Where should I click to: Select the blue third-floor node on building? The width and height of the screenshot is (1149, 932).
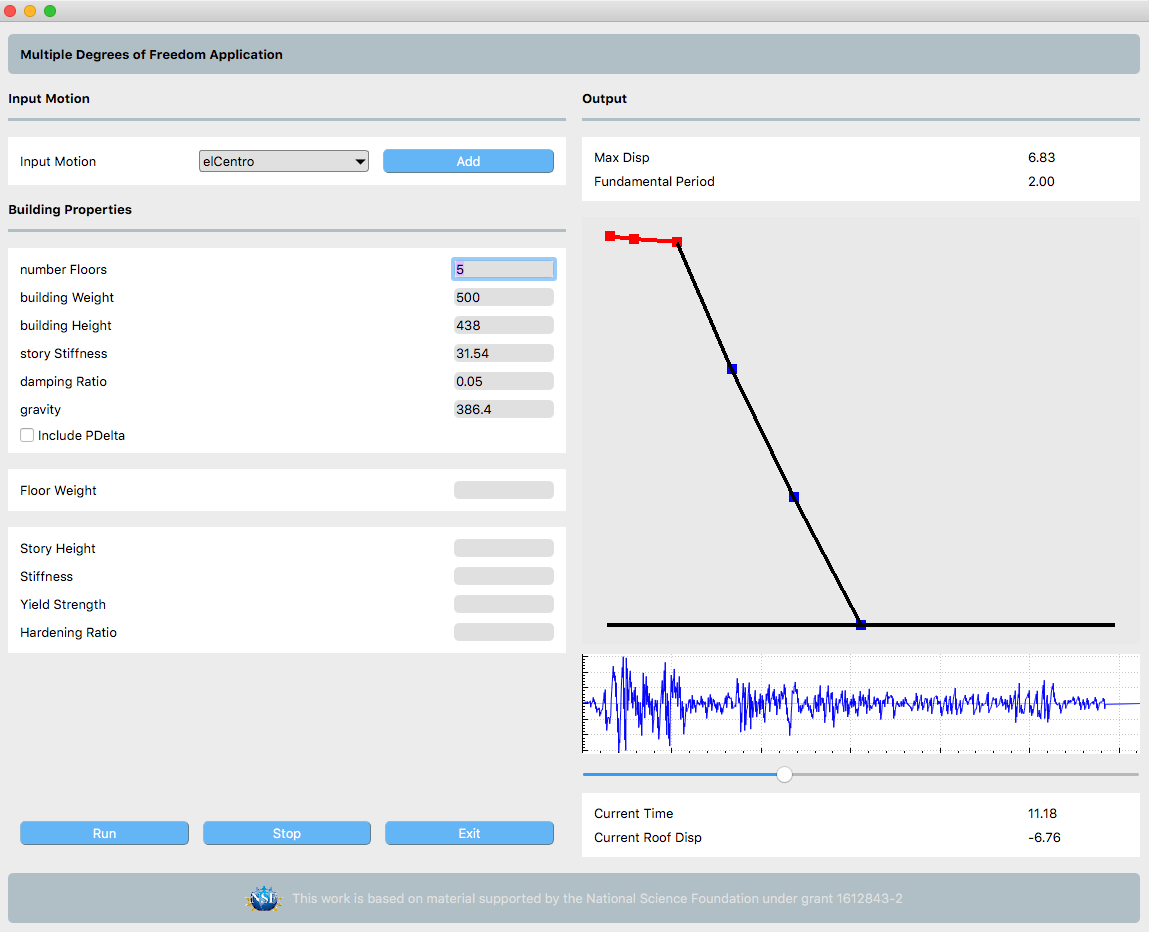[731, 369]
